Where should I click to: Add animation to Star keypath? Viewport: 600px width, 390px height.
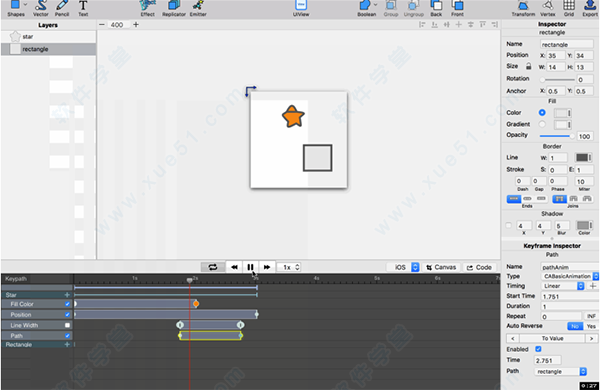pyautogui.click(x=67, y=295)
